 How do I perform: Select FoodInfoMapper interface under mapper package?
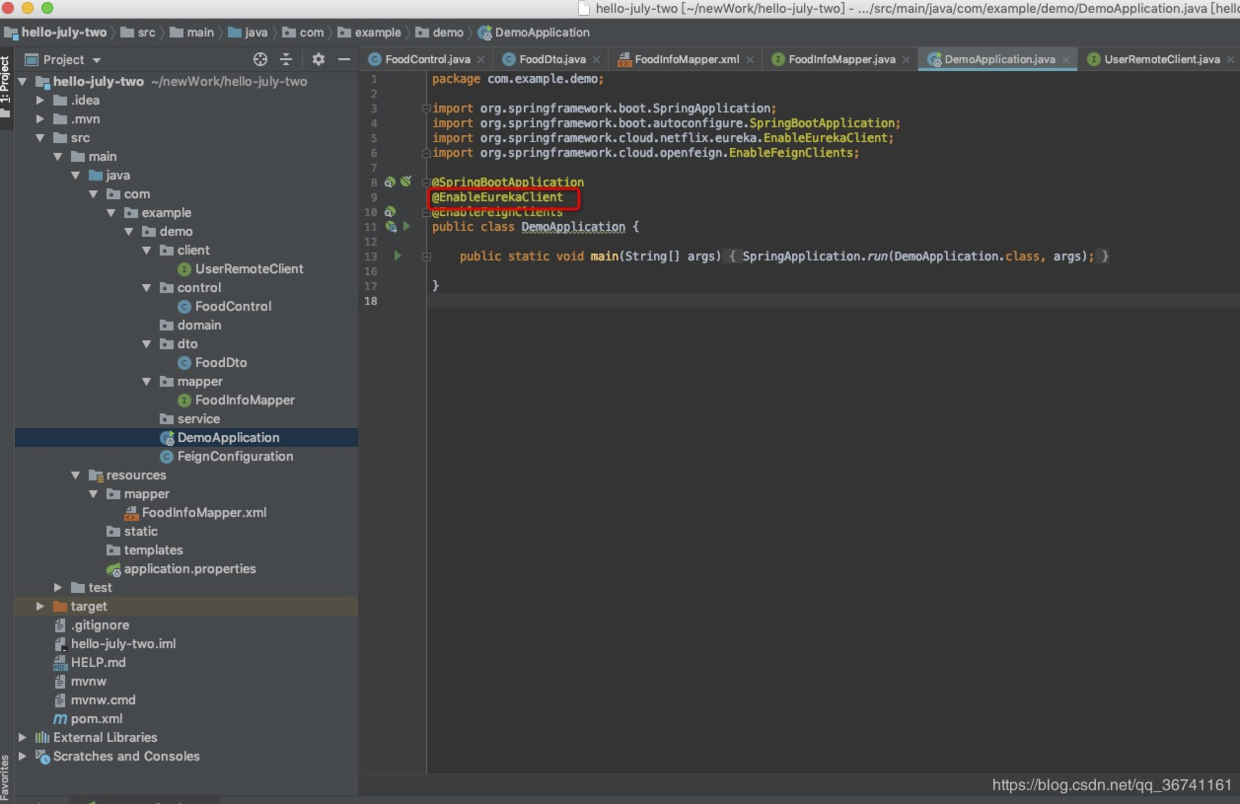coord(245,400)
